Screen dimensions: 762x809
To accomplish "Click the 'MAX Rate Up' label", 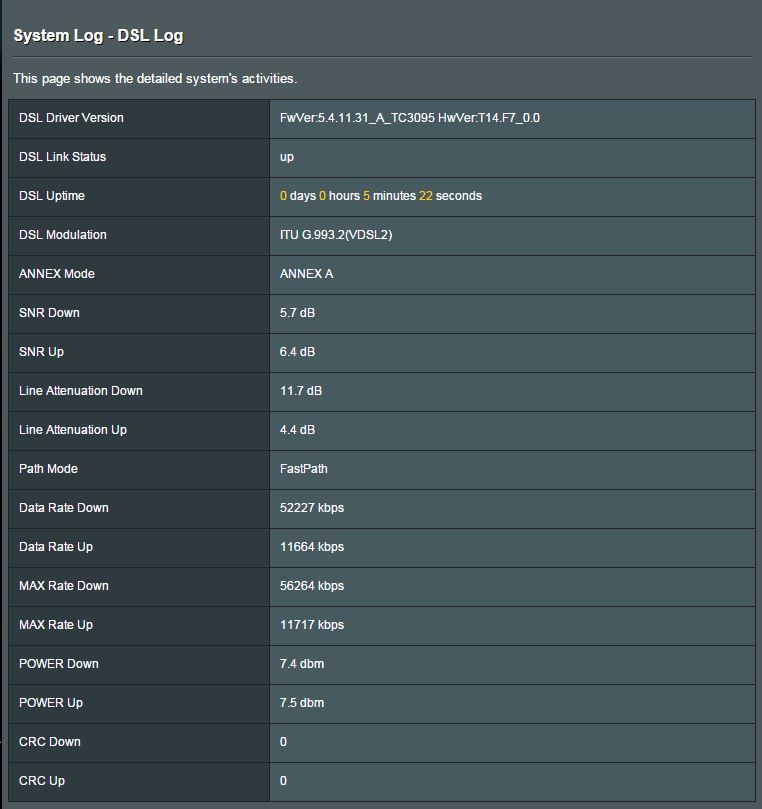I will [56, 625].
